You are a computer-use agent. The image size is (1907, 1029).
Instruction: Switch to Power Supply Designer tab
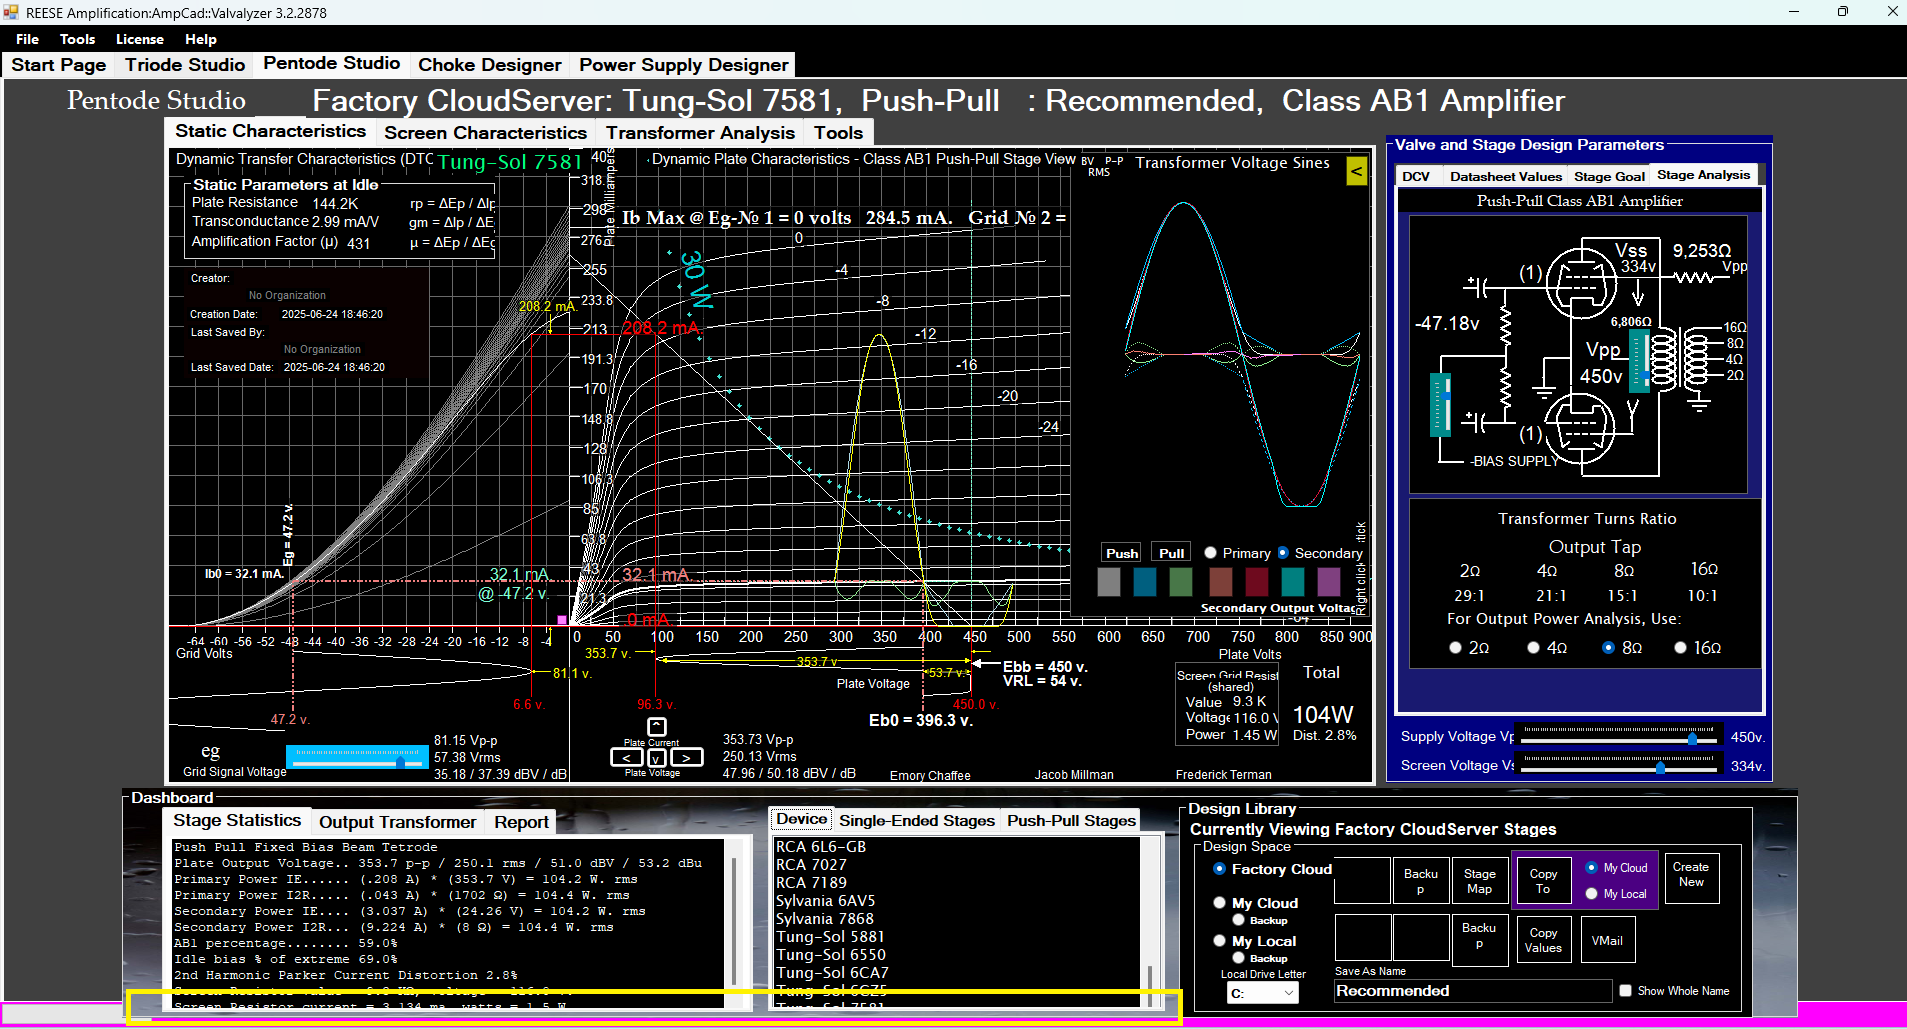pyautogui.click(x=683, y=65)
